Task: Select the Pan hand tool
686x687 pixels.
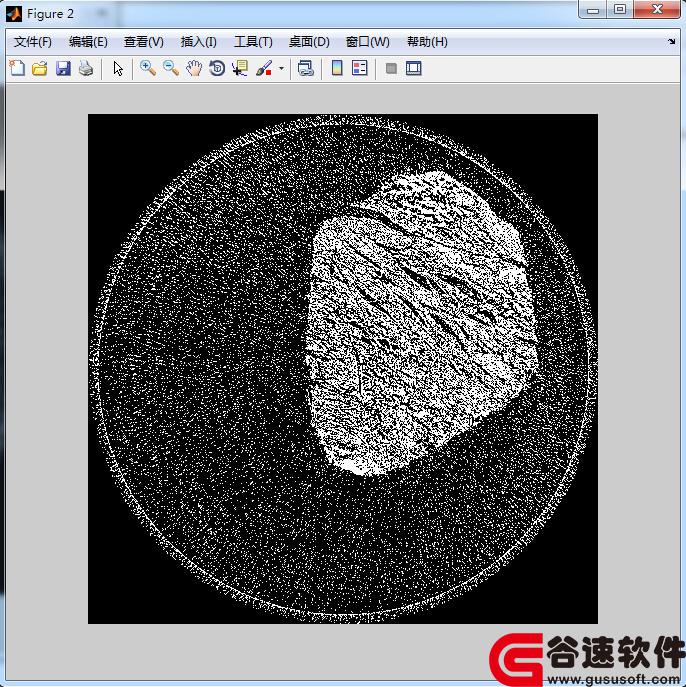Action: tap(194, 68)
